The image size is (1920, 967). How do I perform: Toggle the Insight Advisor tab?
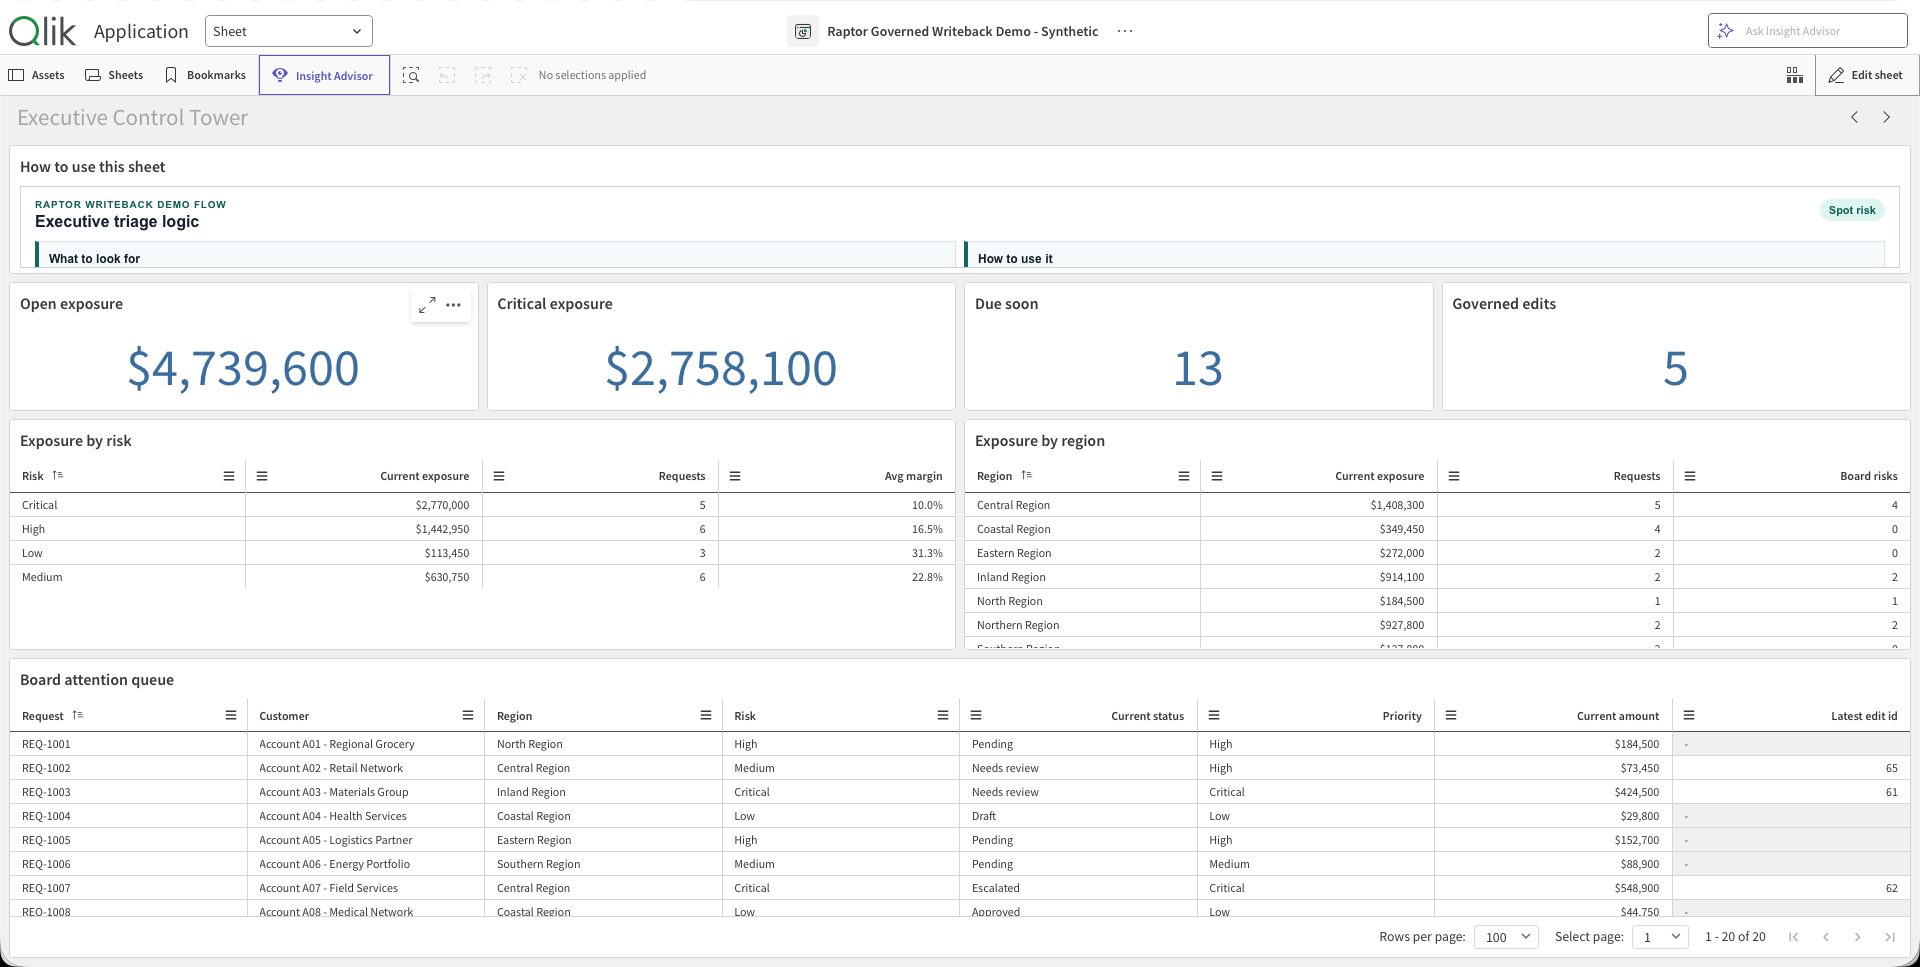(x=324, y=75)
